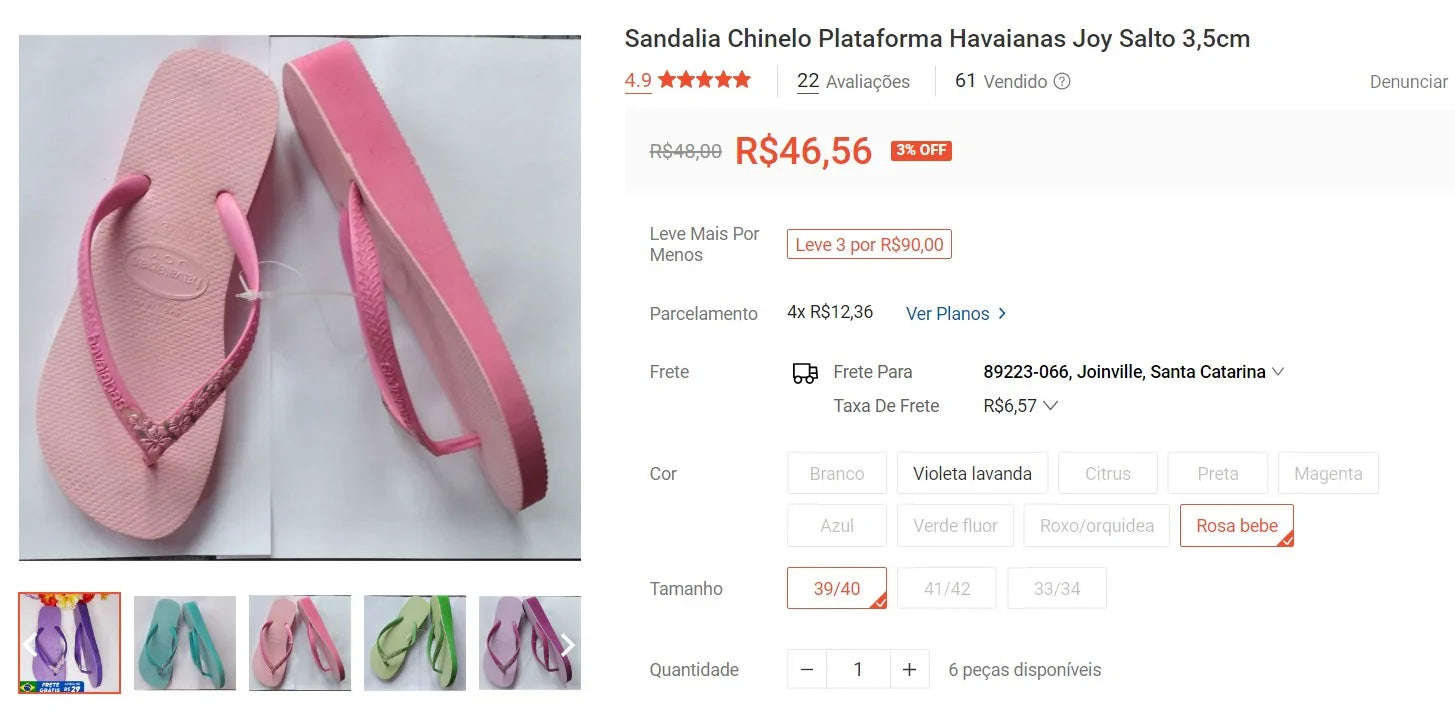
Task: Select the green flip-flop thumbnail
Action: pos(415,643)
